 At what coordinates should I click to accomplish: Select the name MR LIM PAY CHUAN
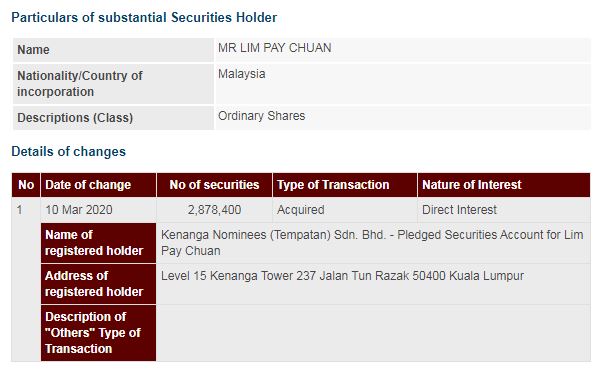pos(275,48)
